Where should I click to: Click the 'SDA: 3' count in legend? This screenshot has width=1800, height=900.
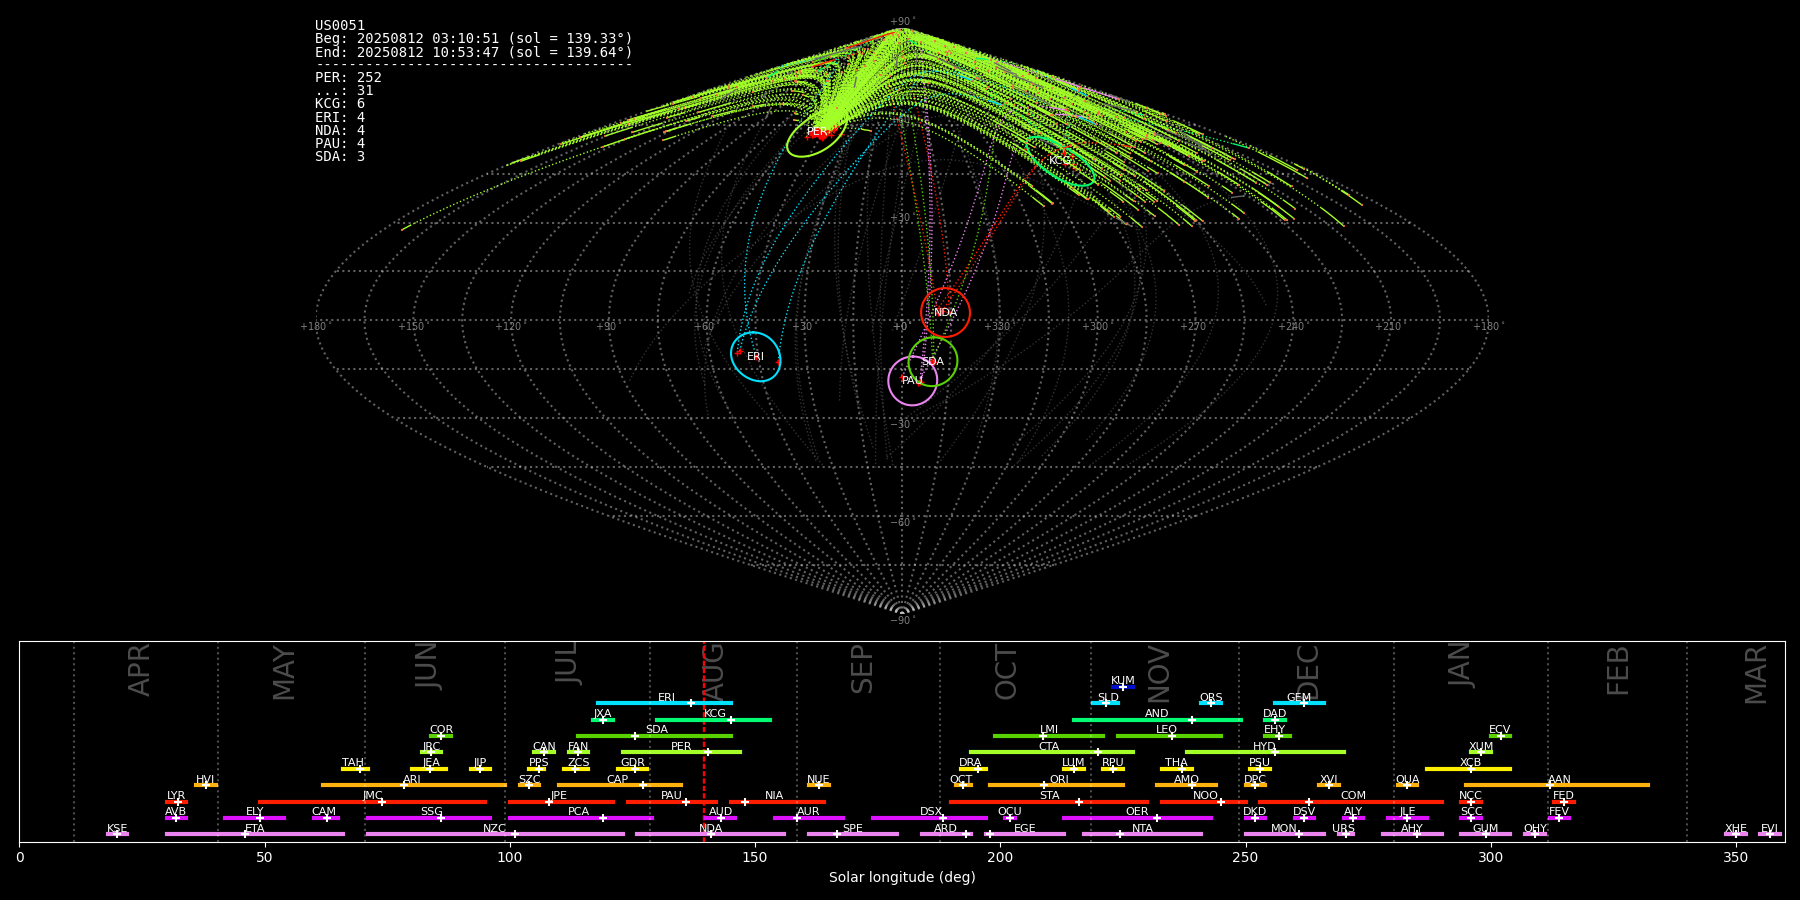(x=340, y=156)
